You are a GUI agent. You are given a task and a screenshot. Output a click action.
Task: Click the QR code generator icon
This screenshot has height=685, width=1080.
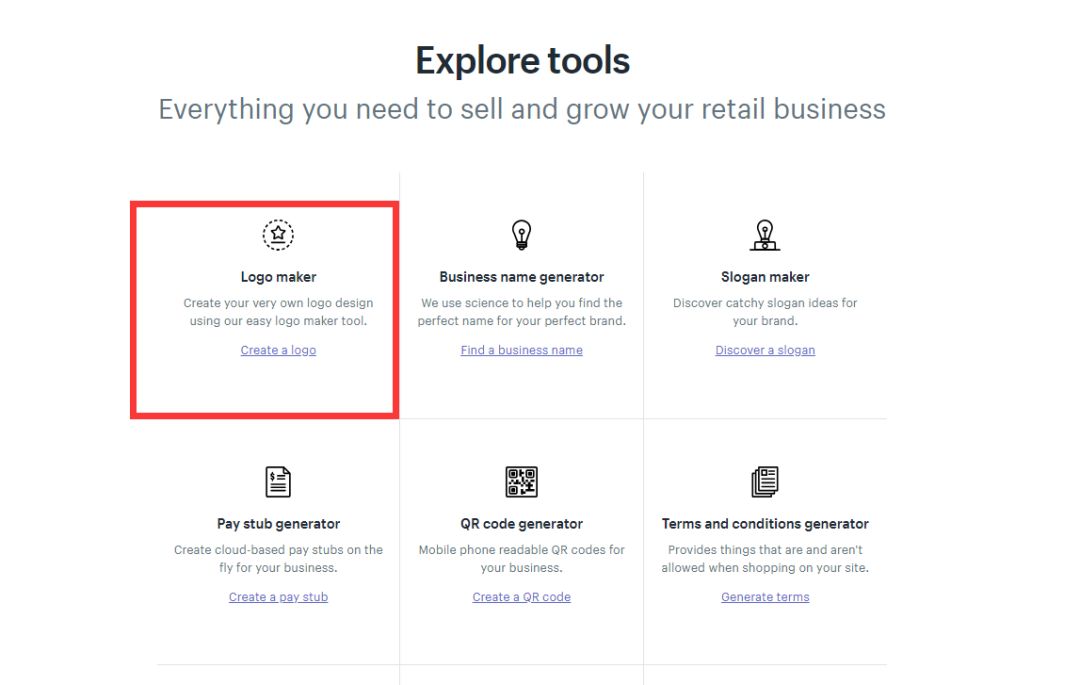click(521, 482)
